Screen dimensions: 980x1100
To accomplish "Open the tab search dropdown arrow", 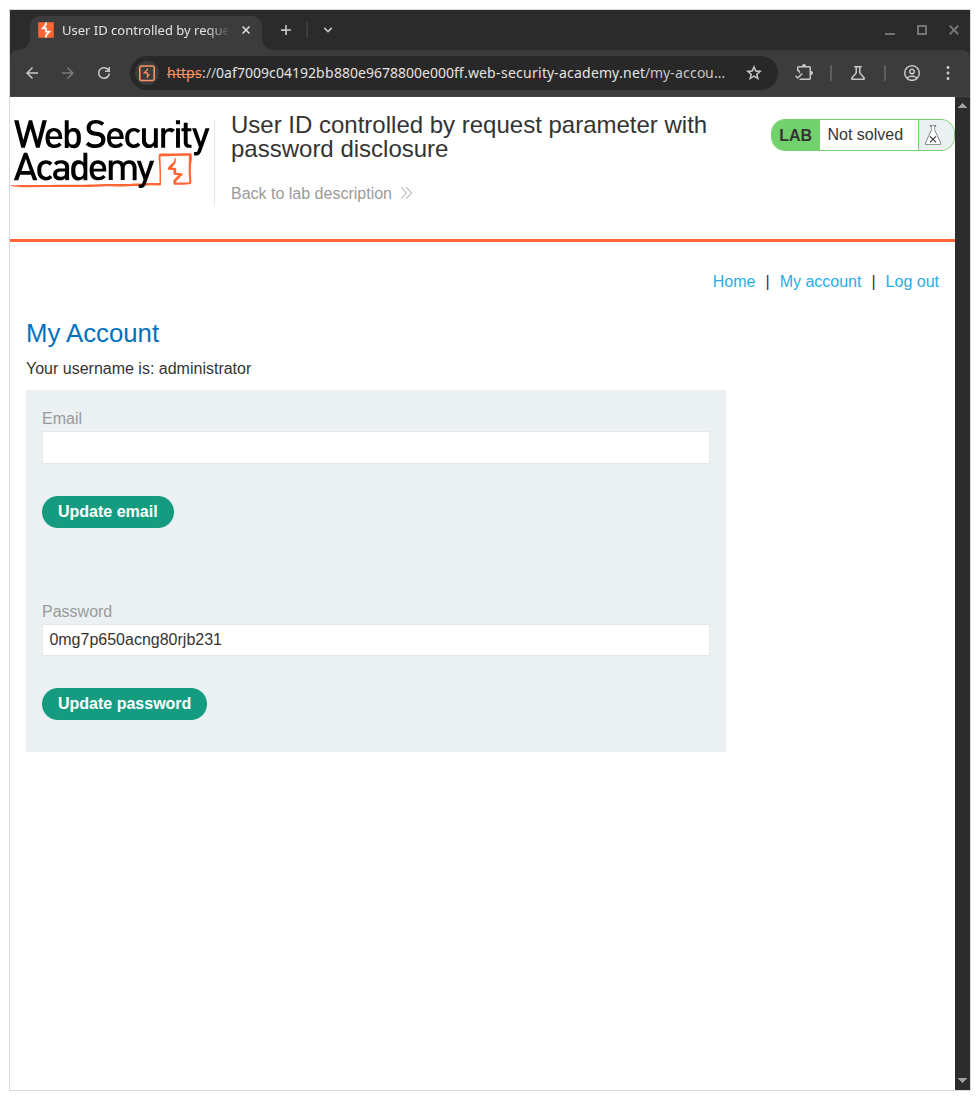I will point(328,30).
